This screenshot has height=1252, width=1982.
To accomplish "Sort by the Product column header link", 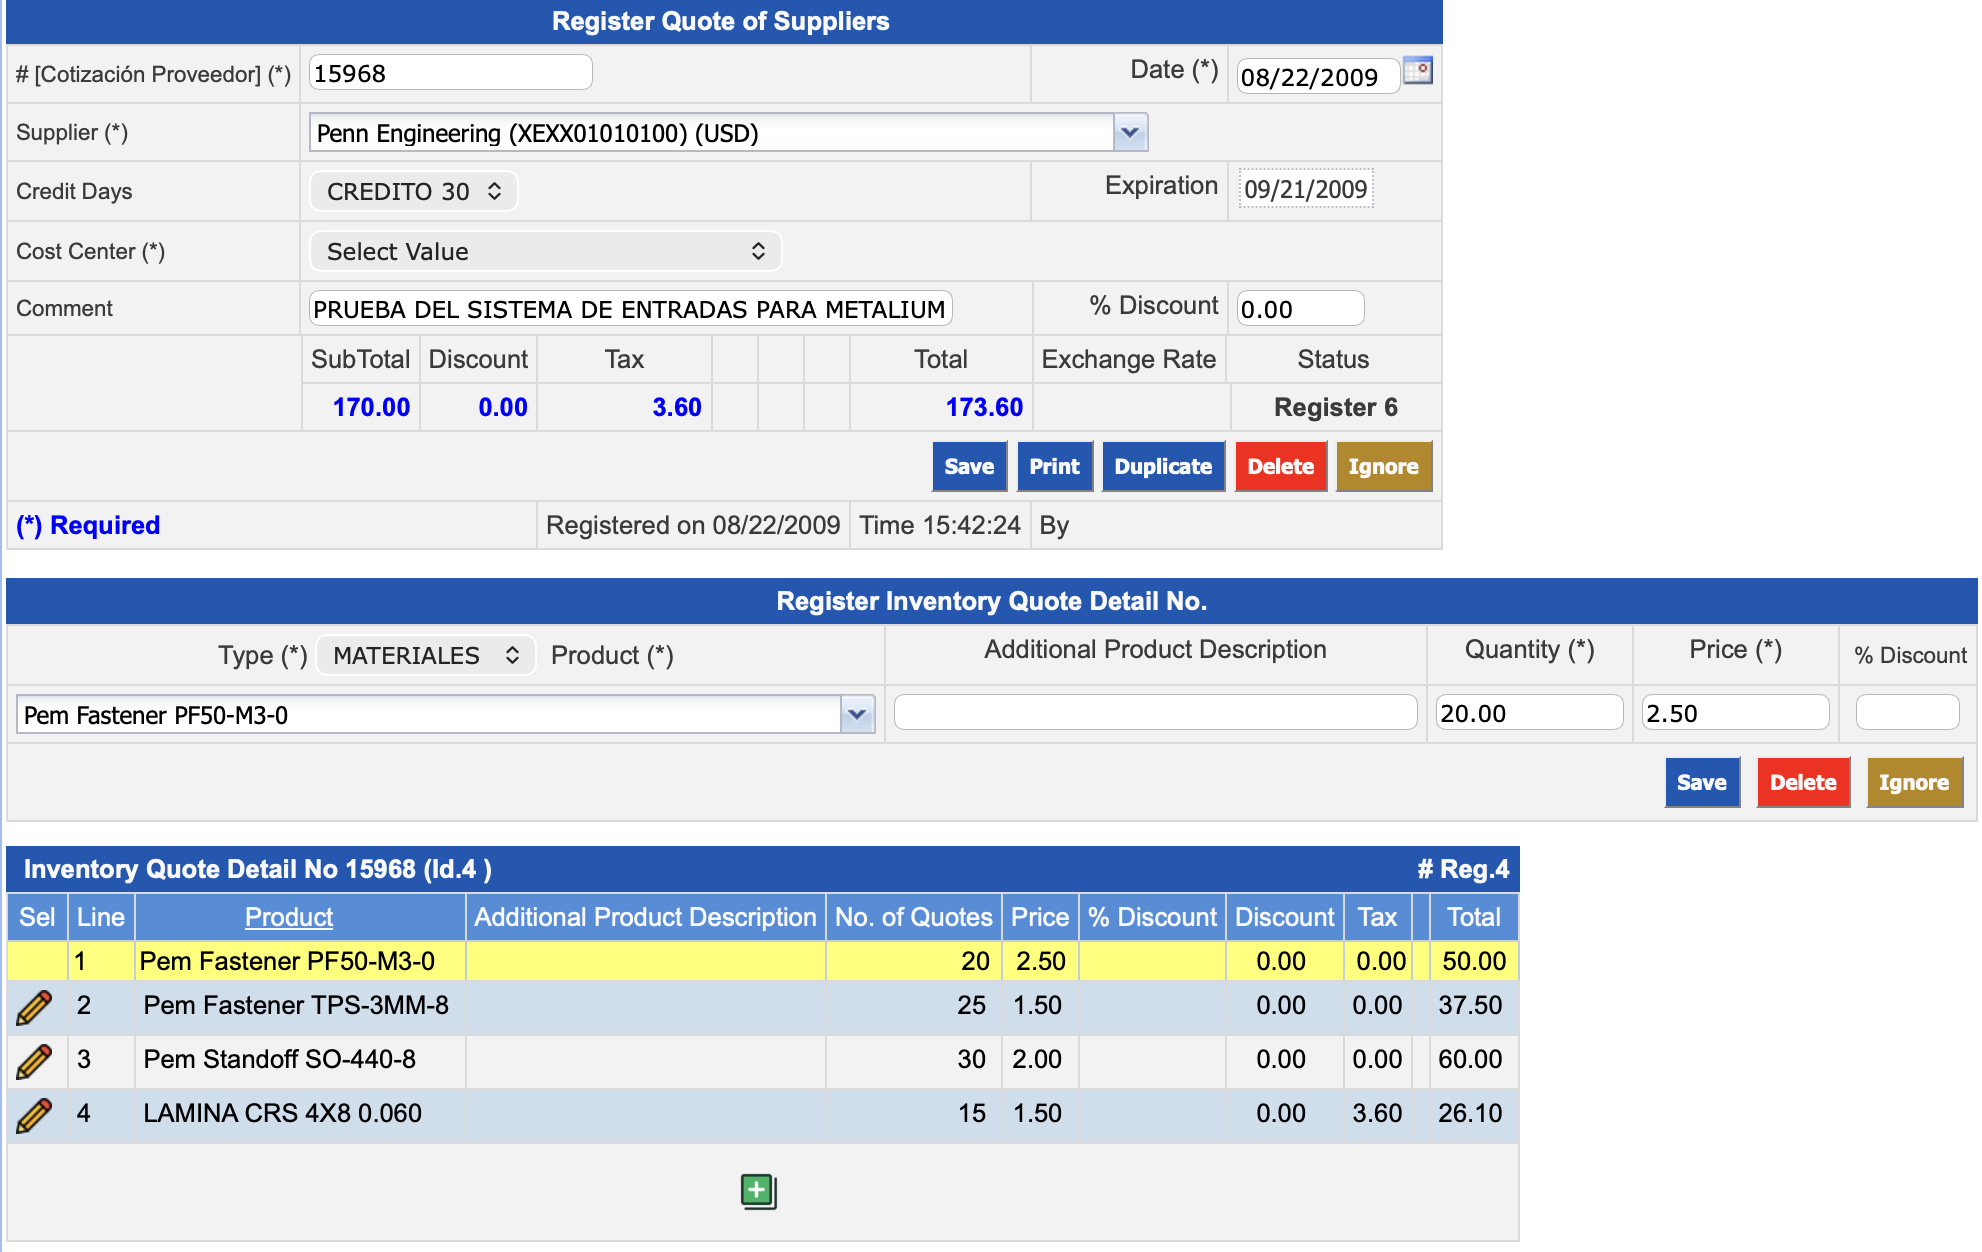I will click(288, 917).
